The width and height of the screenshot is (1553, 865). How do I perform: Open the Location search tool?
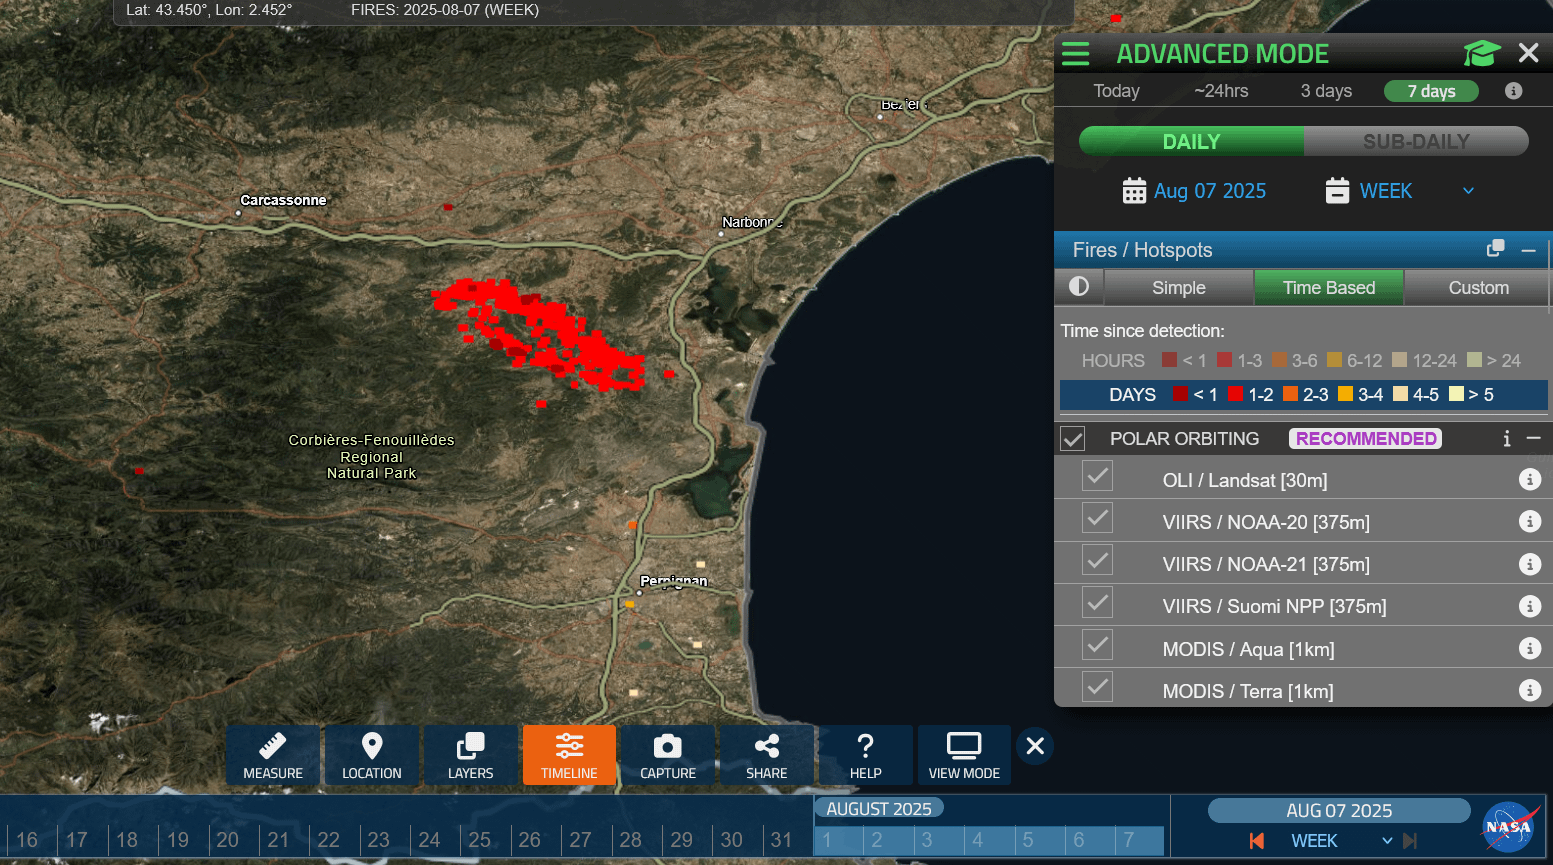(371, 755)
